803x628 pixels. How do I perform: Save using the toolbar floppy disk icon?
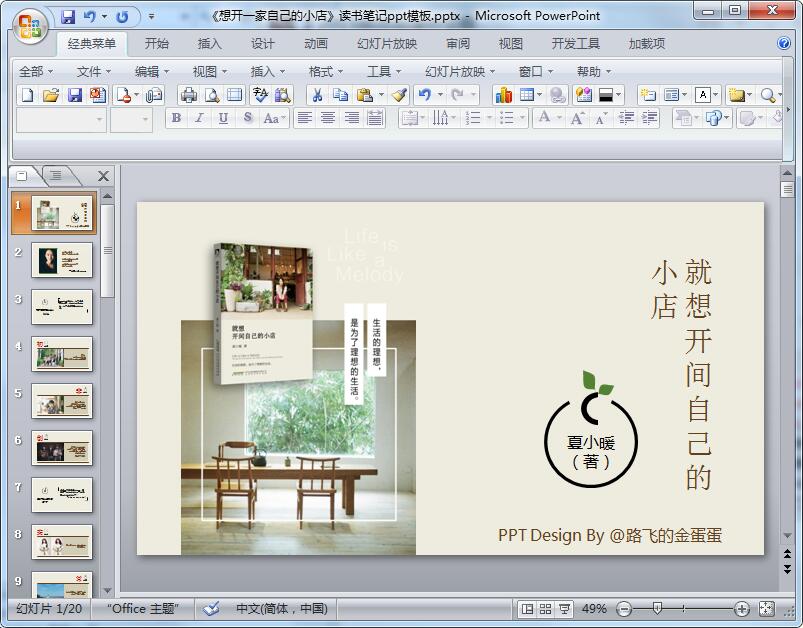coord(74,95)
